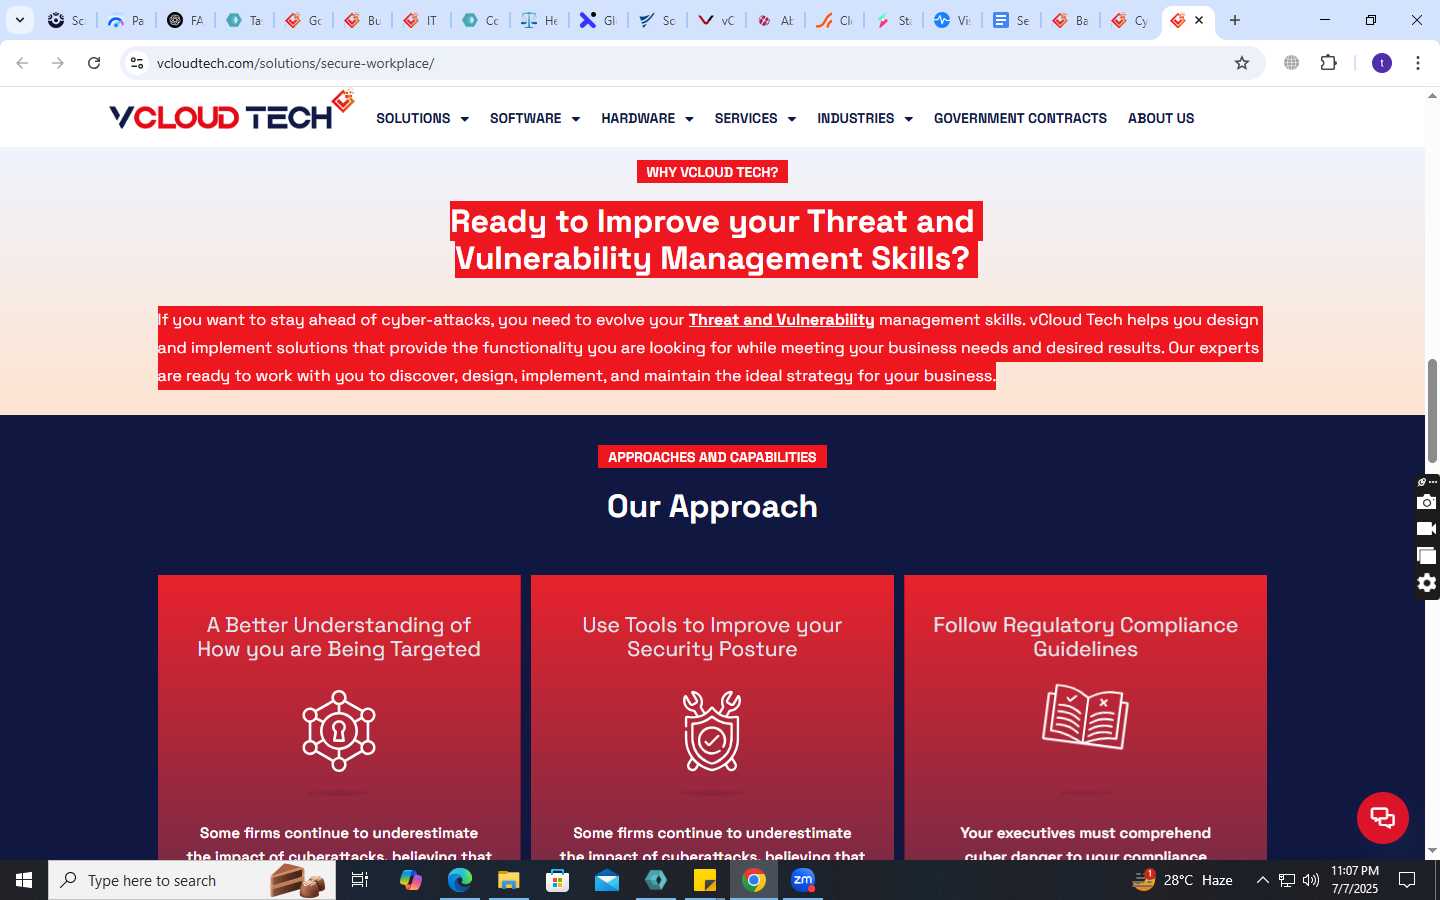Click the Task View taskbar button
1440x900 pixels.
pyautogui.click(x=360, y=880)
